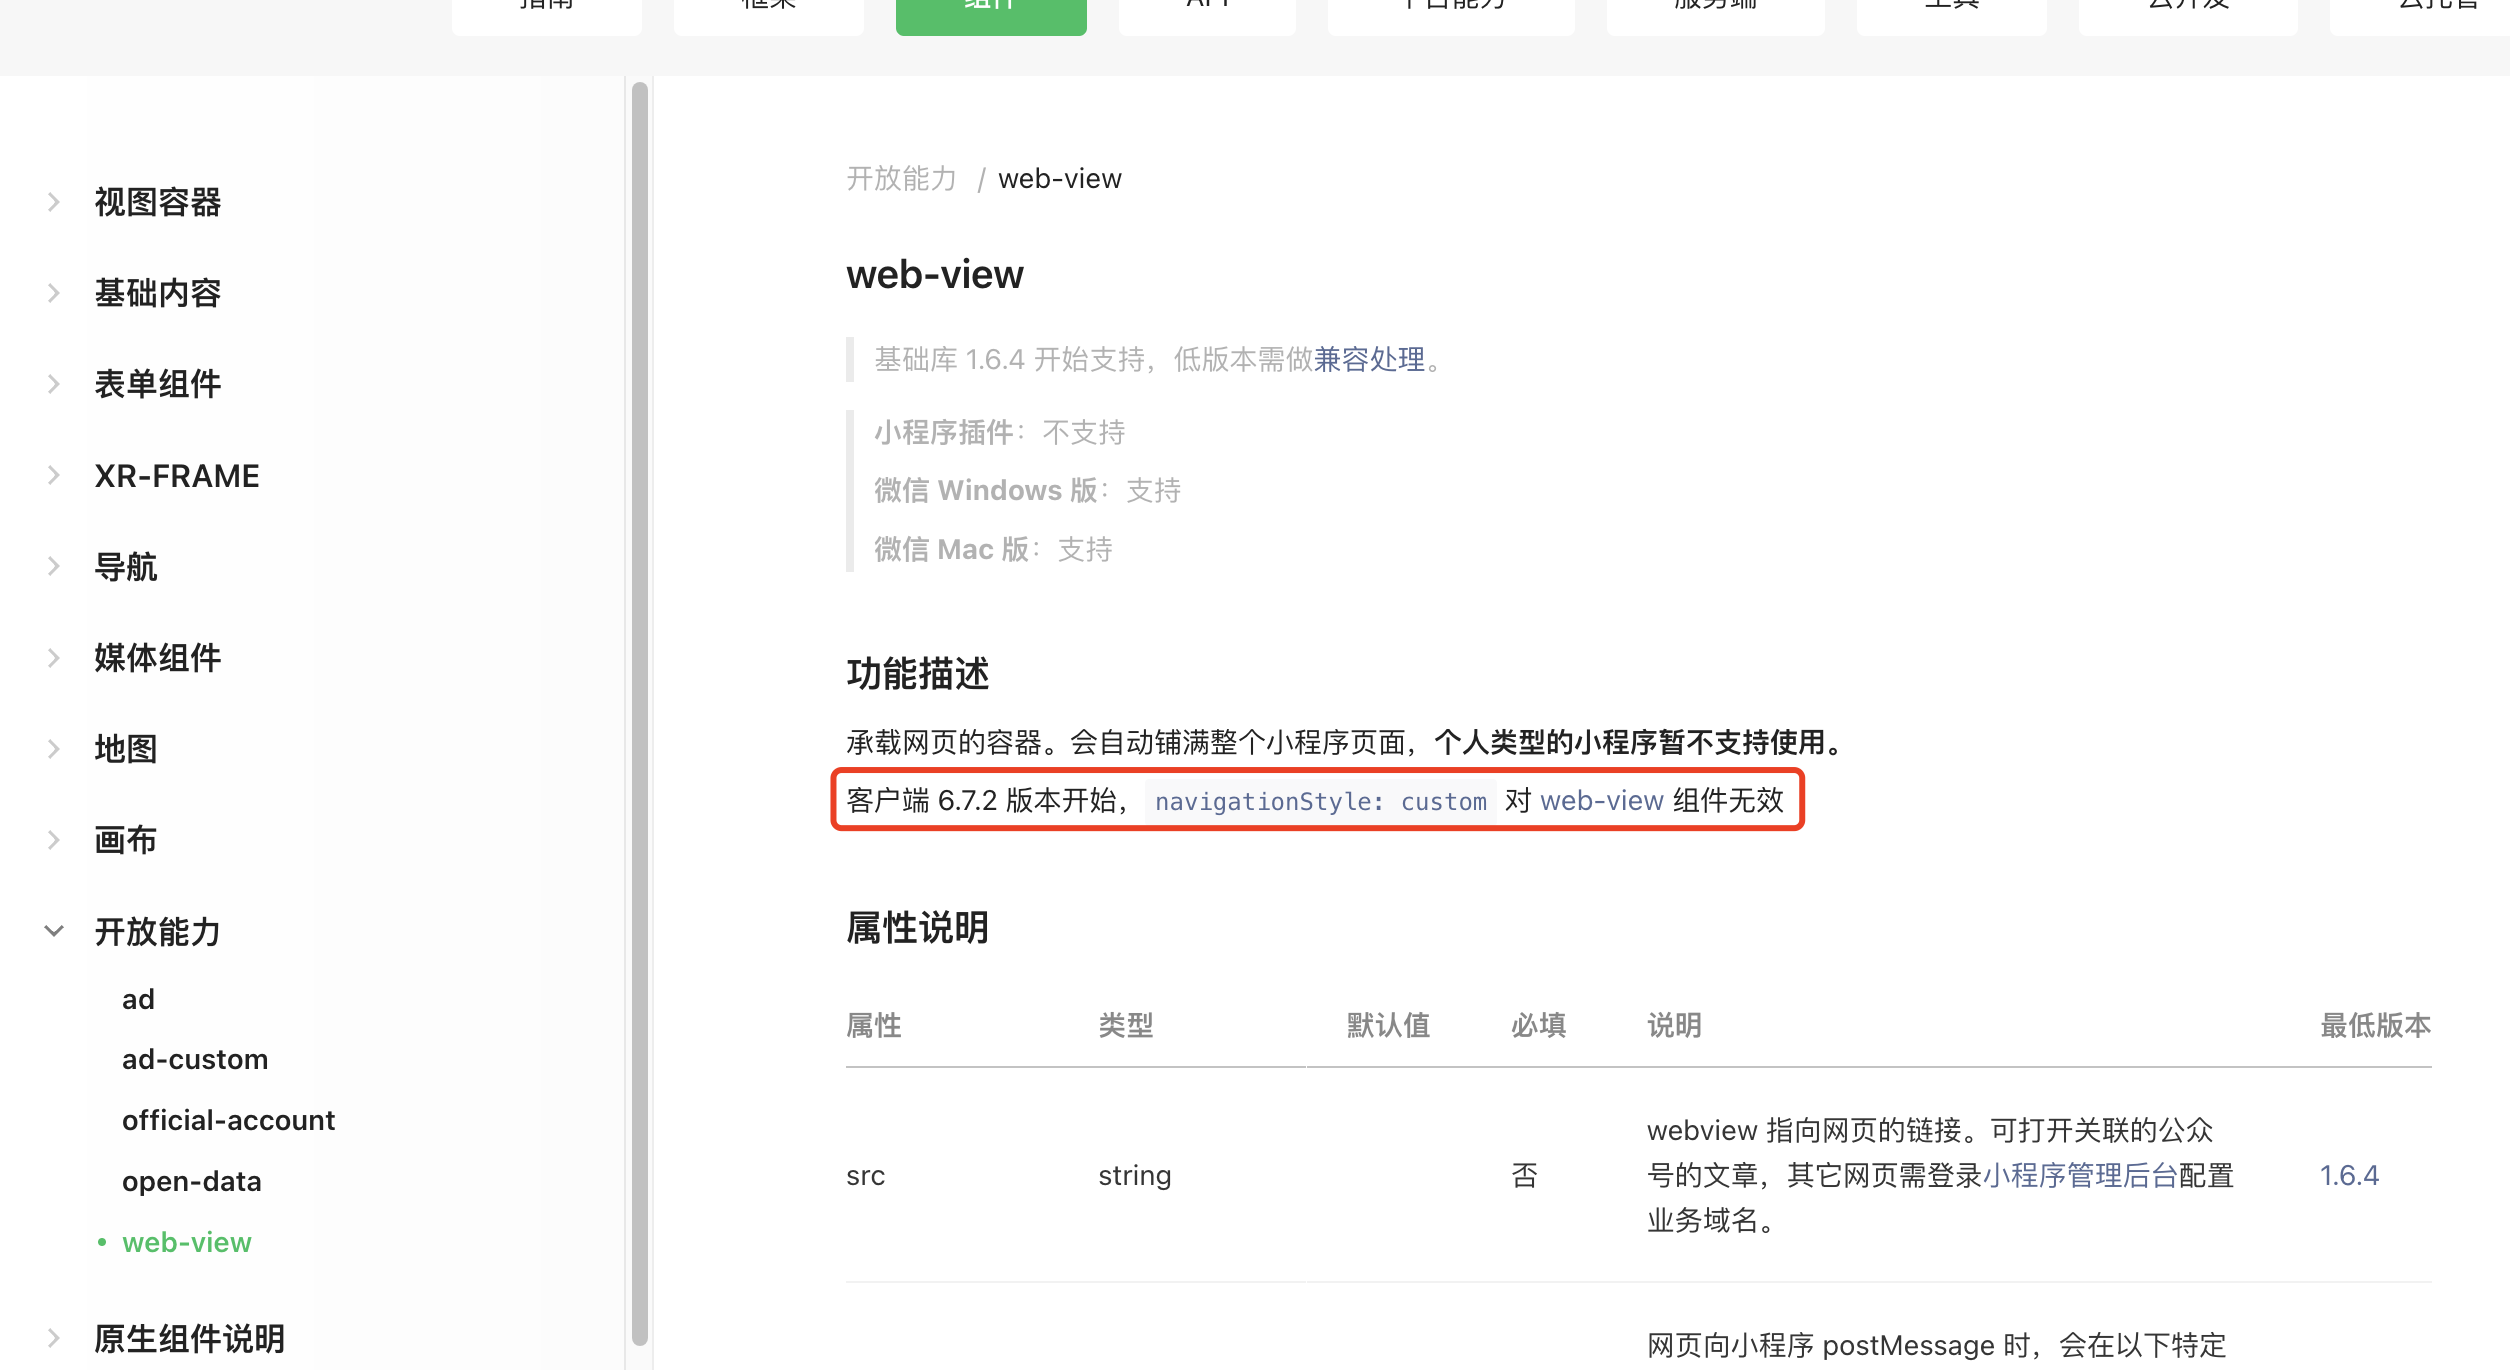The image size is (2510, 1370).
Task: Follow the 小程序管理后台 link
Action: pyautogui.click(x=2080, y=1175)
